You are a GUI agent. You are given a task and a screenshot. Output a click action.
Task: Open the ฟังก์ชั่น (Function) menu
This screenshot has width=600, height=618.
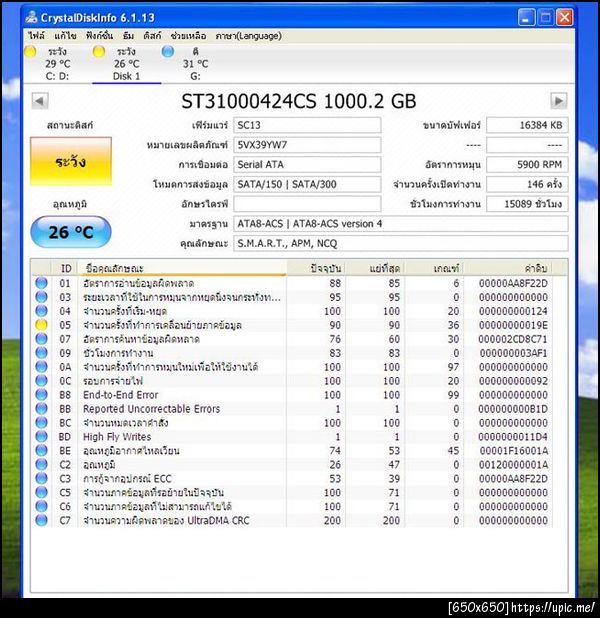[99, 36]
